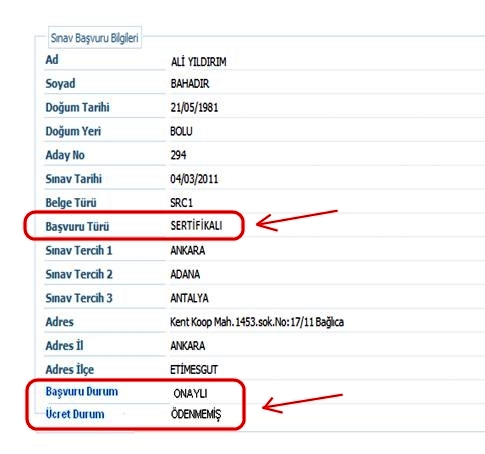Select Adres İl value ANKARA
Image resolution: width=485 pixels, height=454 pixels.
coord(188,346)
